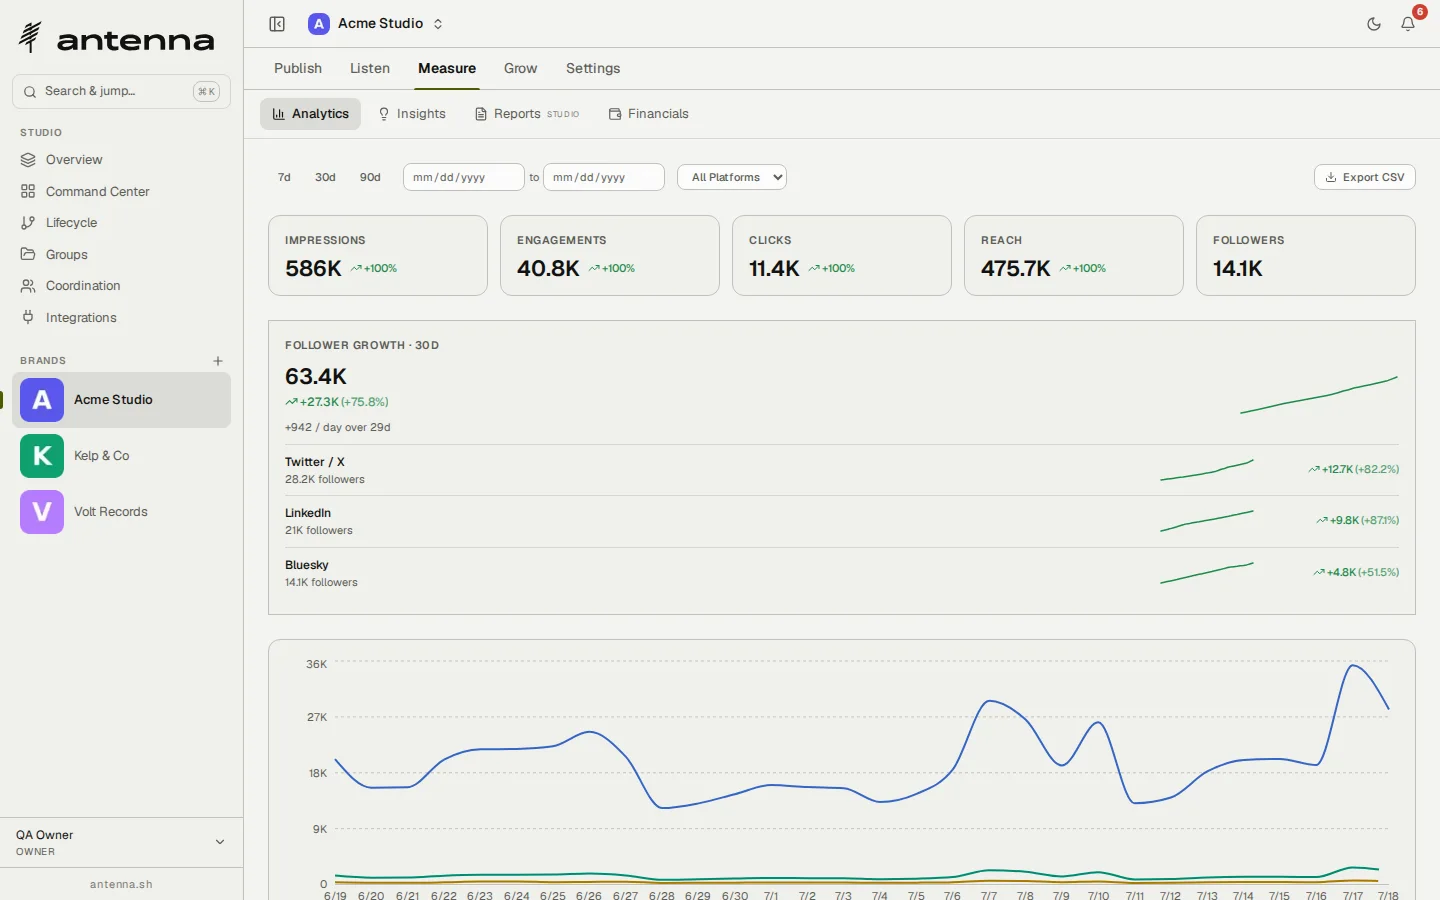Viewport: 1440px width, 900px height.
Task: Select the Financials sub-tab
Action: (649, 114)
